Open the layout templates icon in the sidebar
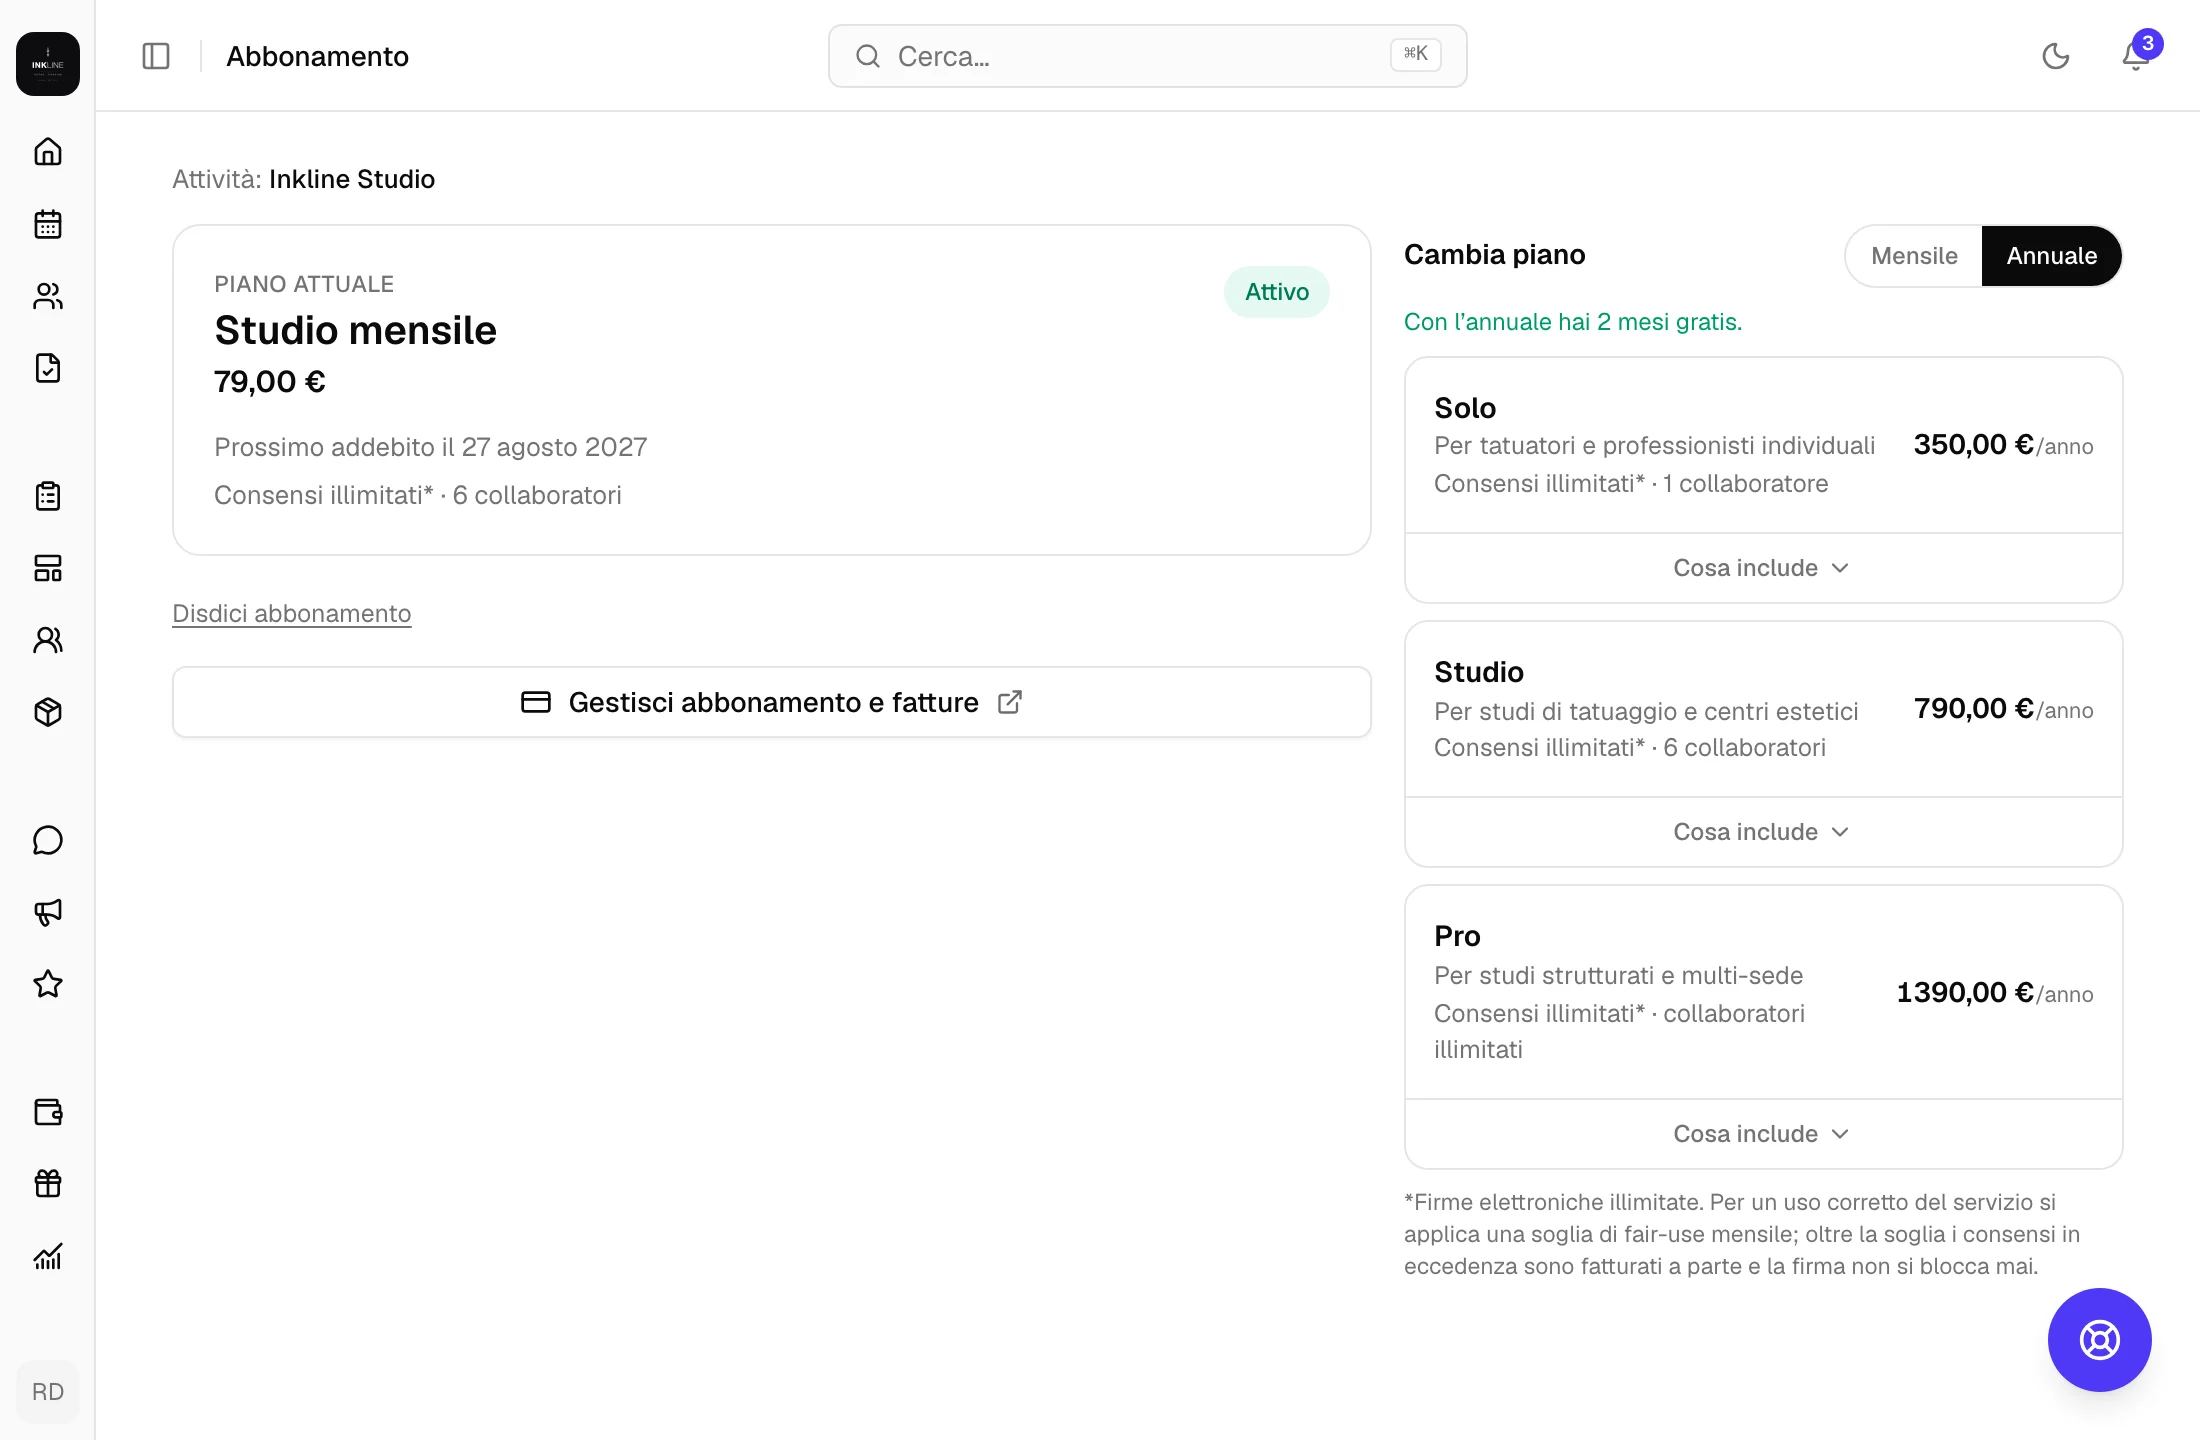The width and height of the screenshot is (2200, 1440). pos(48,568)
